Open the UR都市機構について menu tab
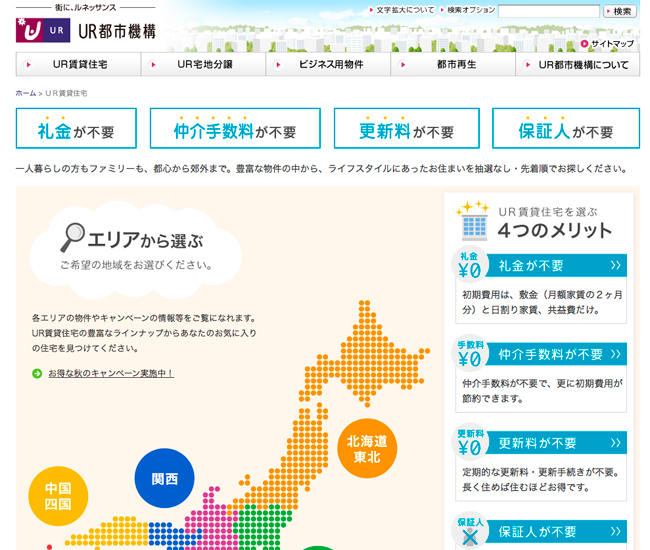The width and height of the screenshot is (650, 550). click(577, 64)
